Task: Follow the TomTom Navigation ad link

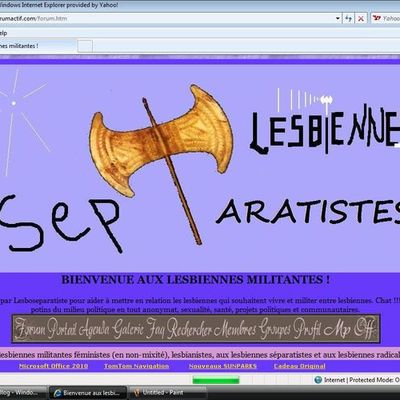Action: tap(136, 366)
